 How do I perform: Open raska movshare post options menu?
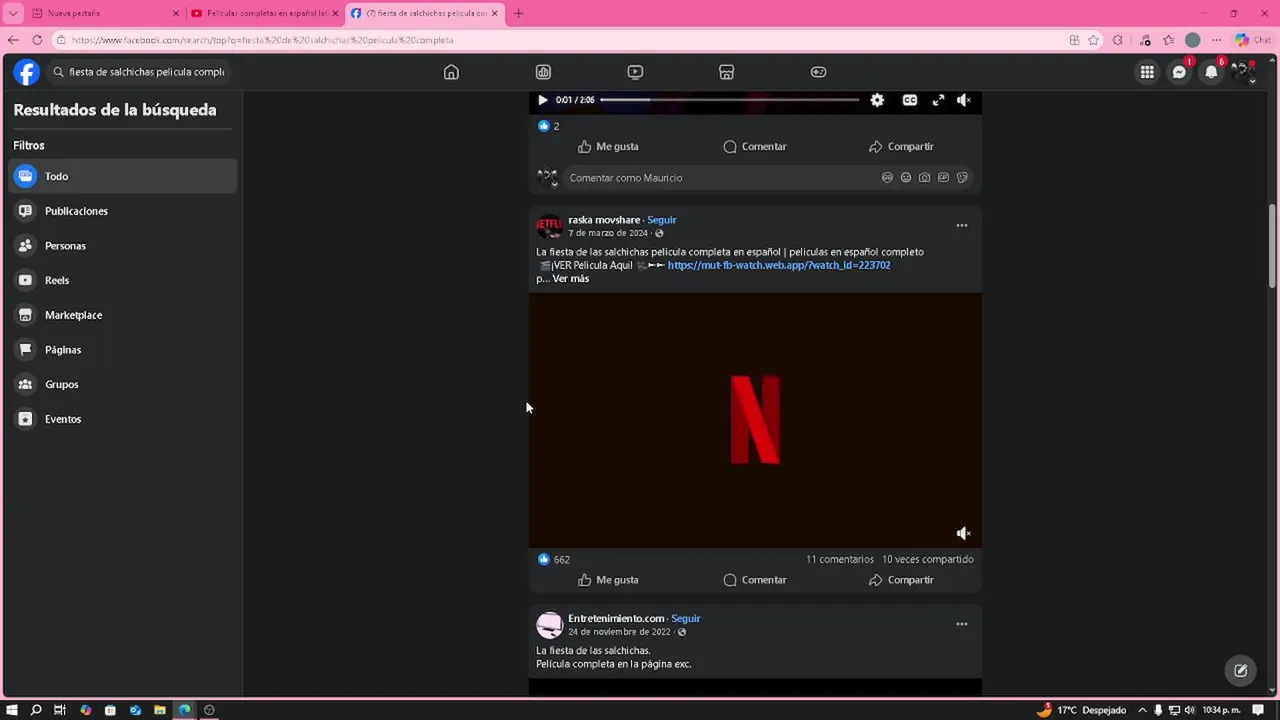pyautogui.click(x=962, y=226)
